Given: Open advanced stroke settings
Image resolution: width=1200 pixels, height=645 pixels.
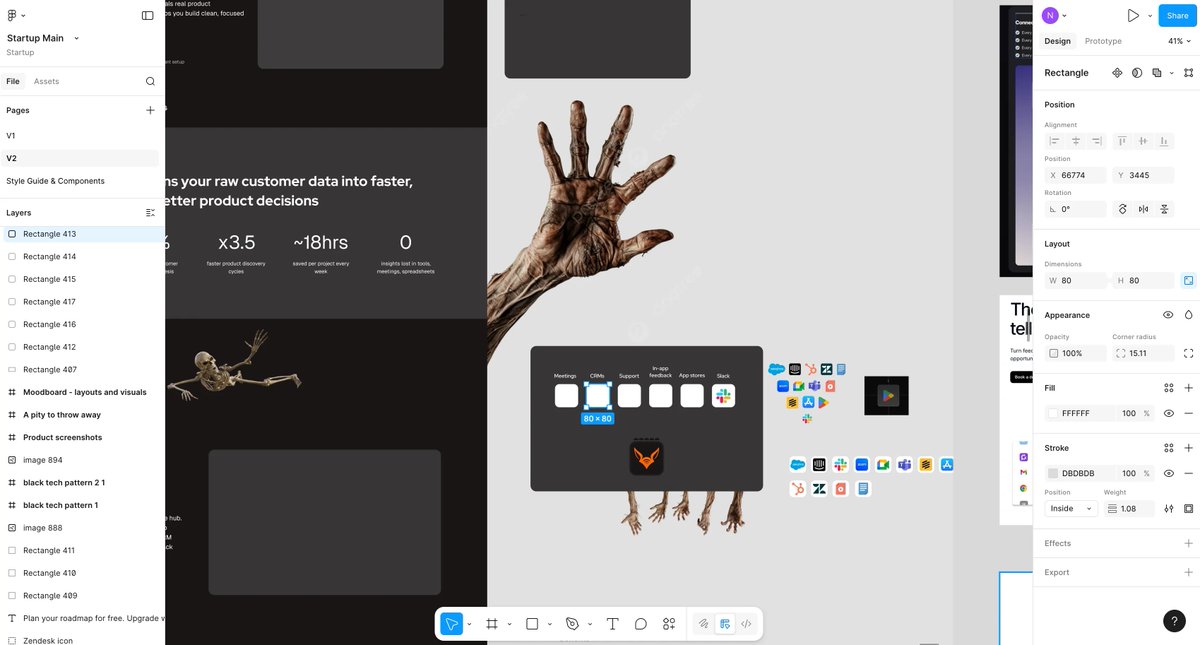Looking at the screenshot, I should tap(1168, 509).
